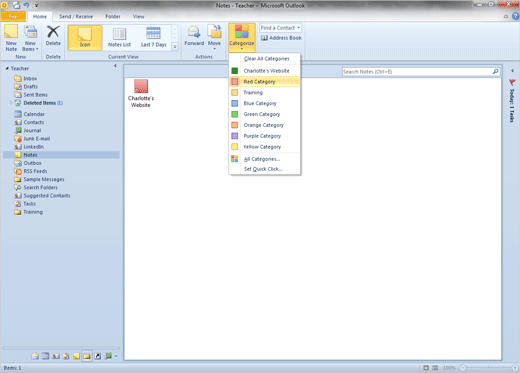
Task: Create a New Note
Action: click(11, 38)
